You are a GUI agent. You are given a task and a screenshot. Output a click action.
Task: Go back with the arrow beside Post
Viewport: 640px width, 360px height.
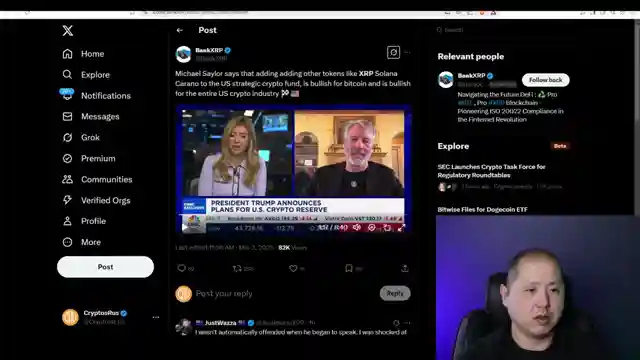click(x=180, y=30)
